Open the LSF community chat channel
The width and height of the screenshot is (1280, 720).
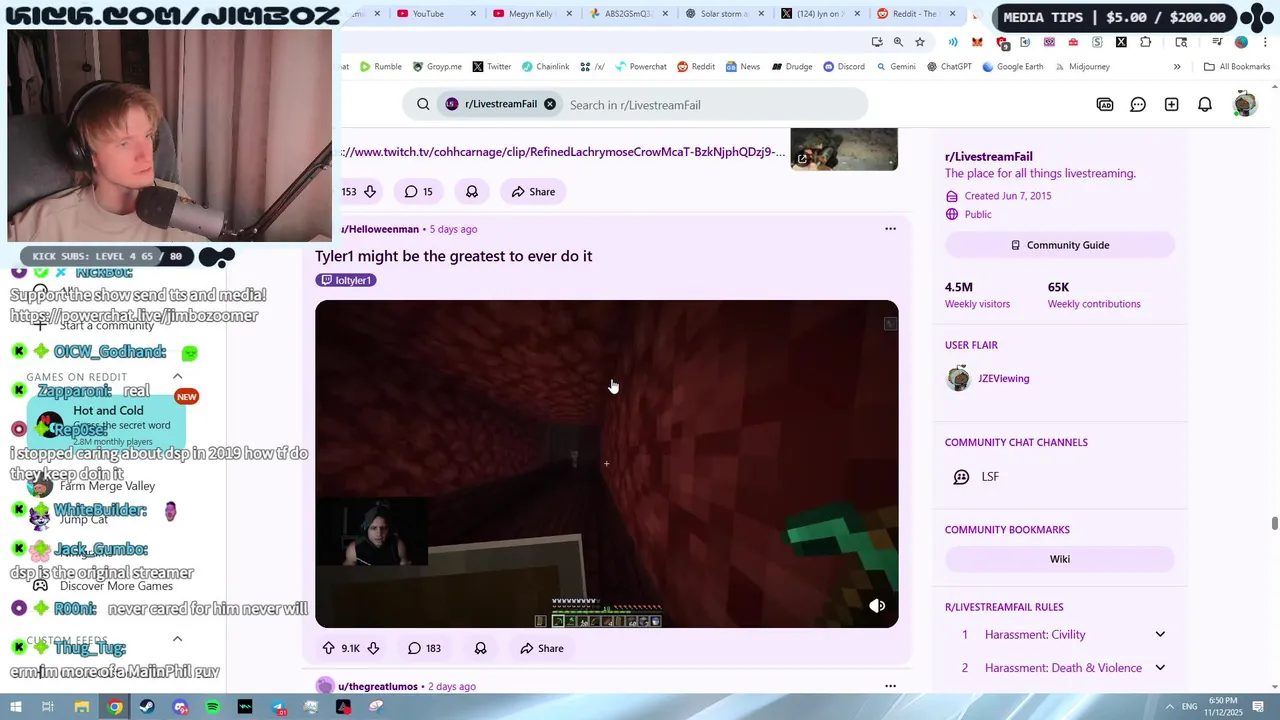(x=990, y=477)
